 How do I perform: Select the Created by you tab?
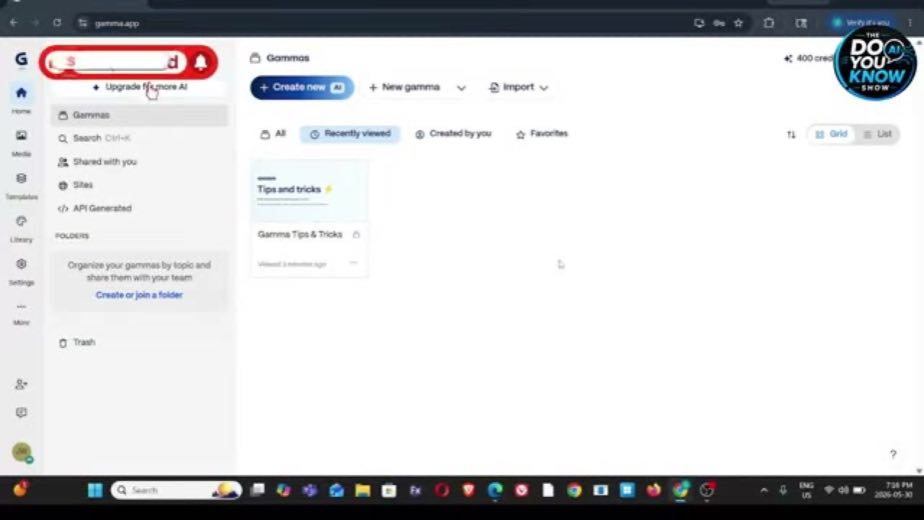[x=453, y=134]
